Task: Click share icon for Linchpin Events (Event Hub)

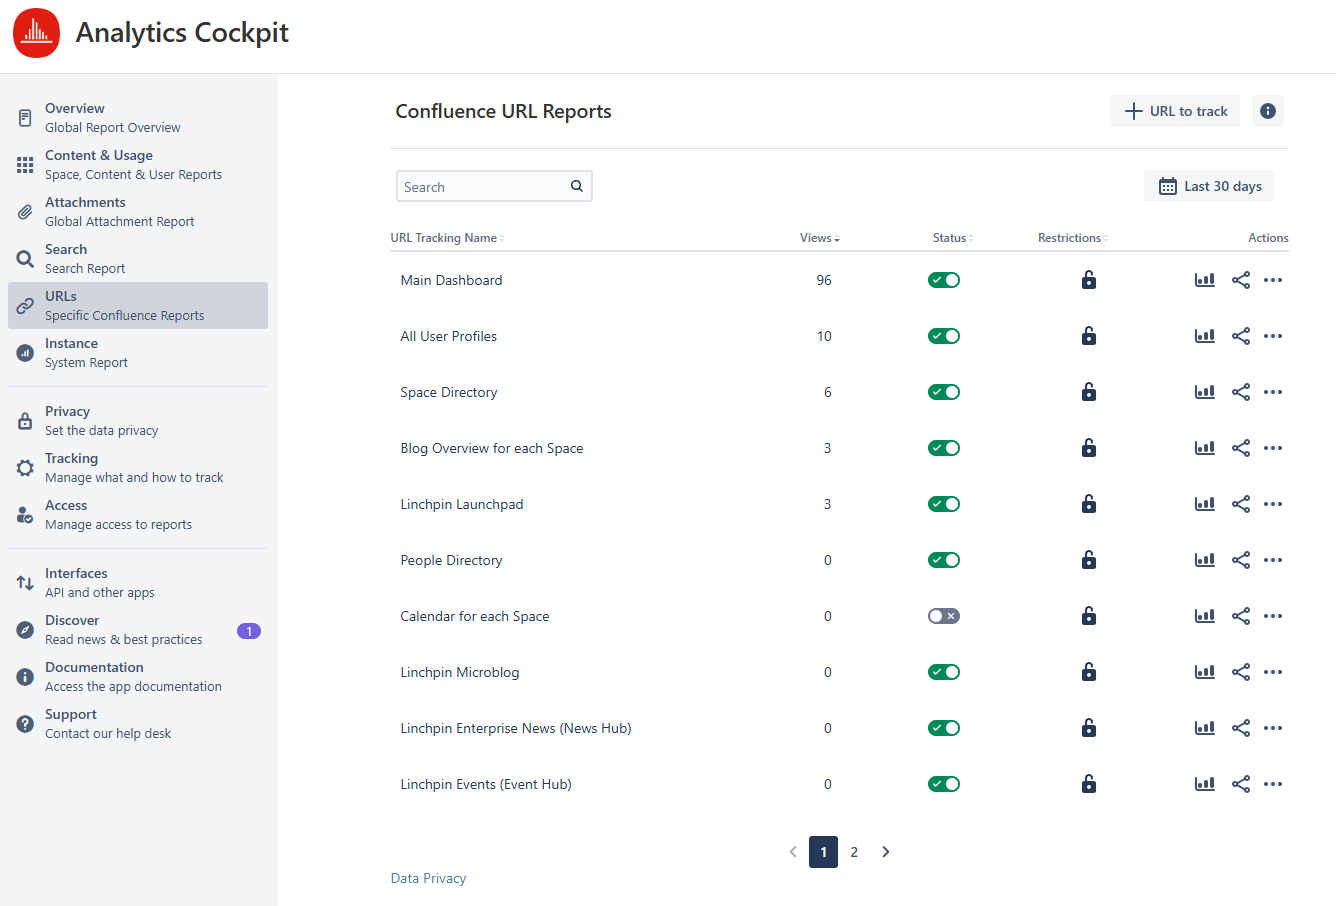Action: (x=1240, y=784)
